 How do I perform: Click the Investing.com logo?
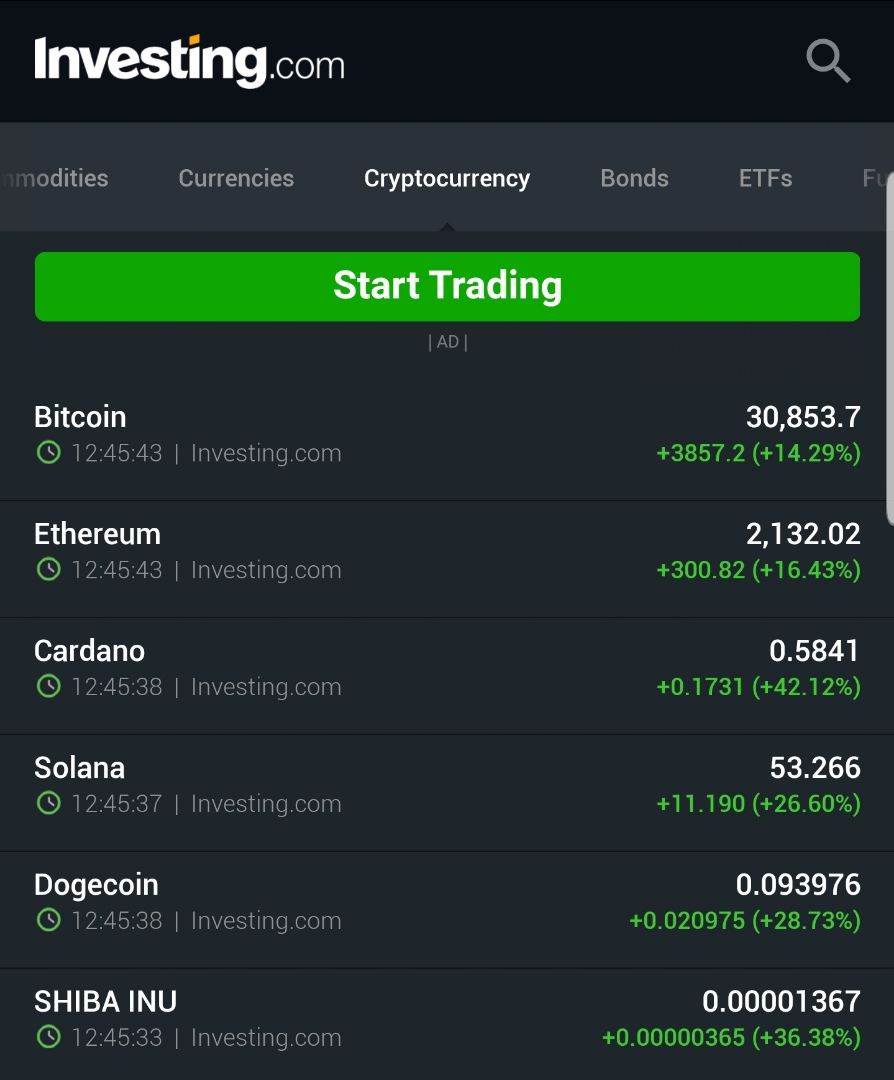click(189, 62)
